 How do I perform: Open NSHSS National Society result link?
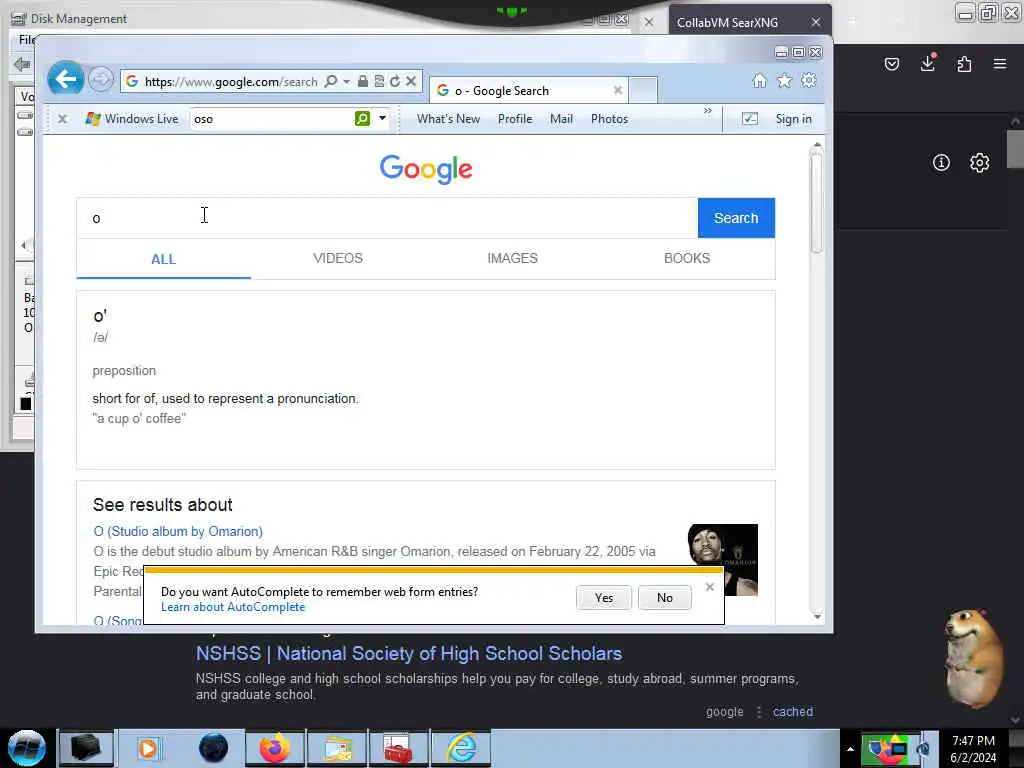(409, 654)
